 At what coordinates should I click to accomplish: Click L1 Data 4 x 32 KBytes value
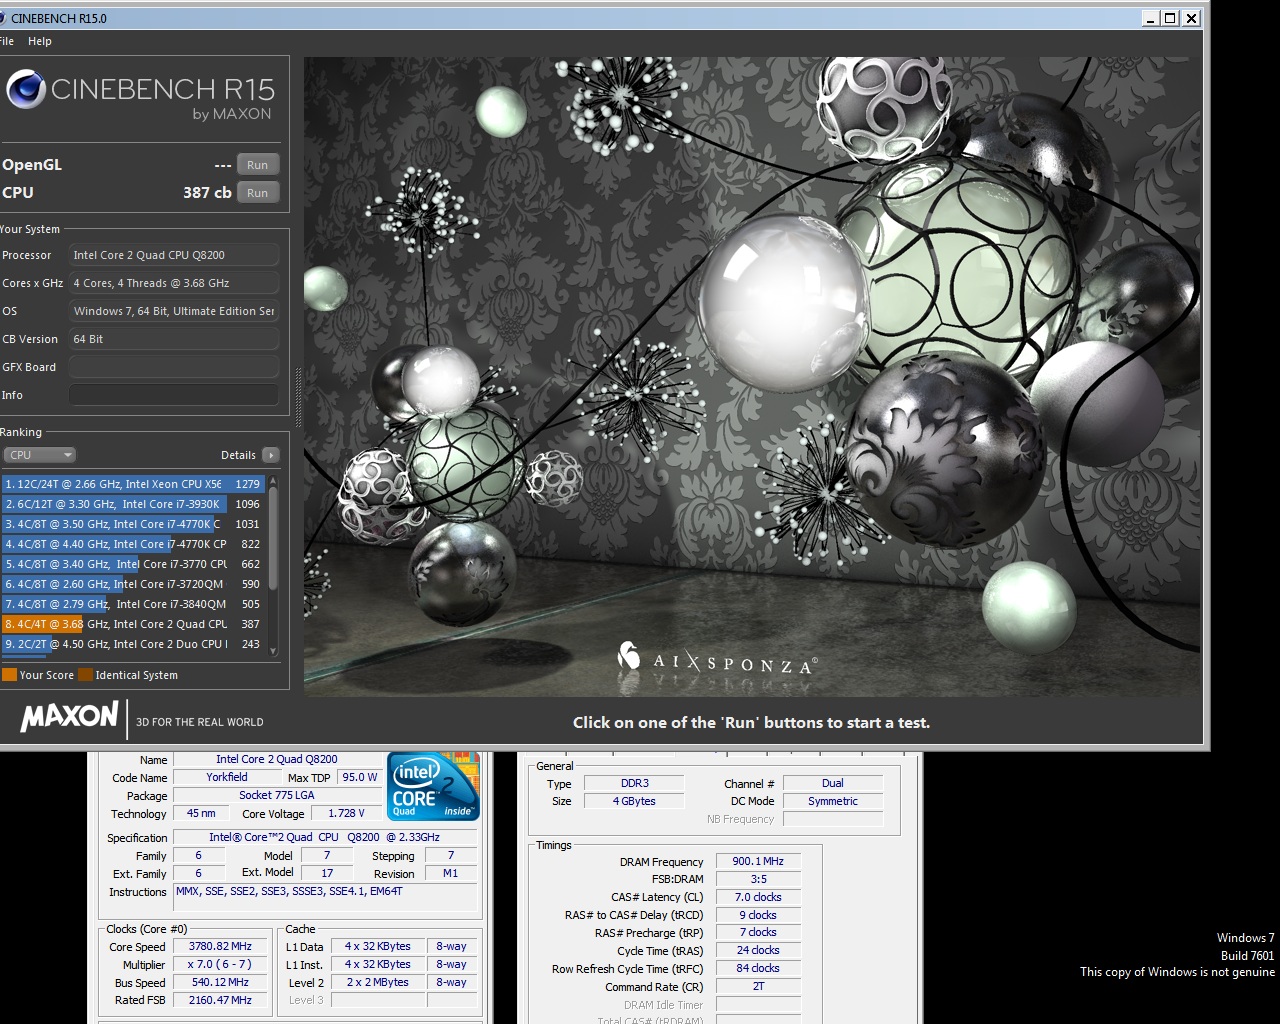pyautogui.click(x=377, y=946)
